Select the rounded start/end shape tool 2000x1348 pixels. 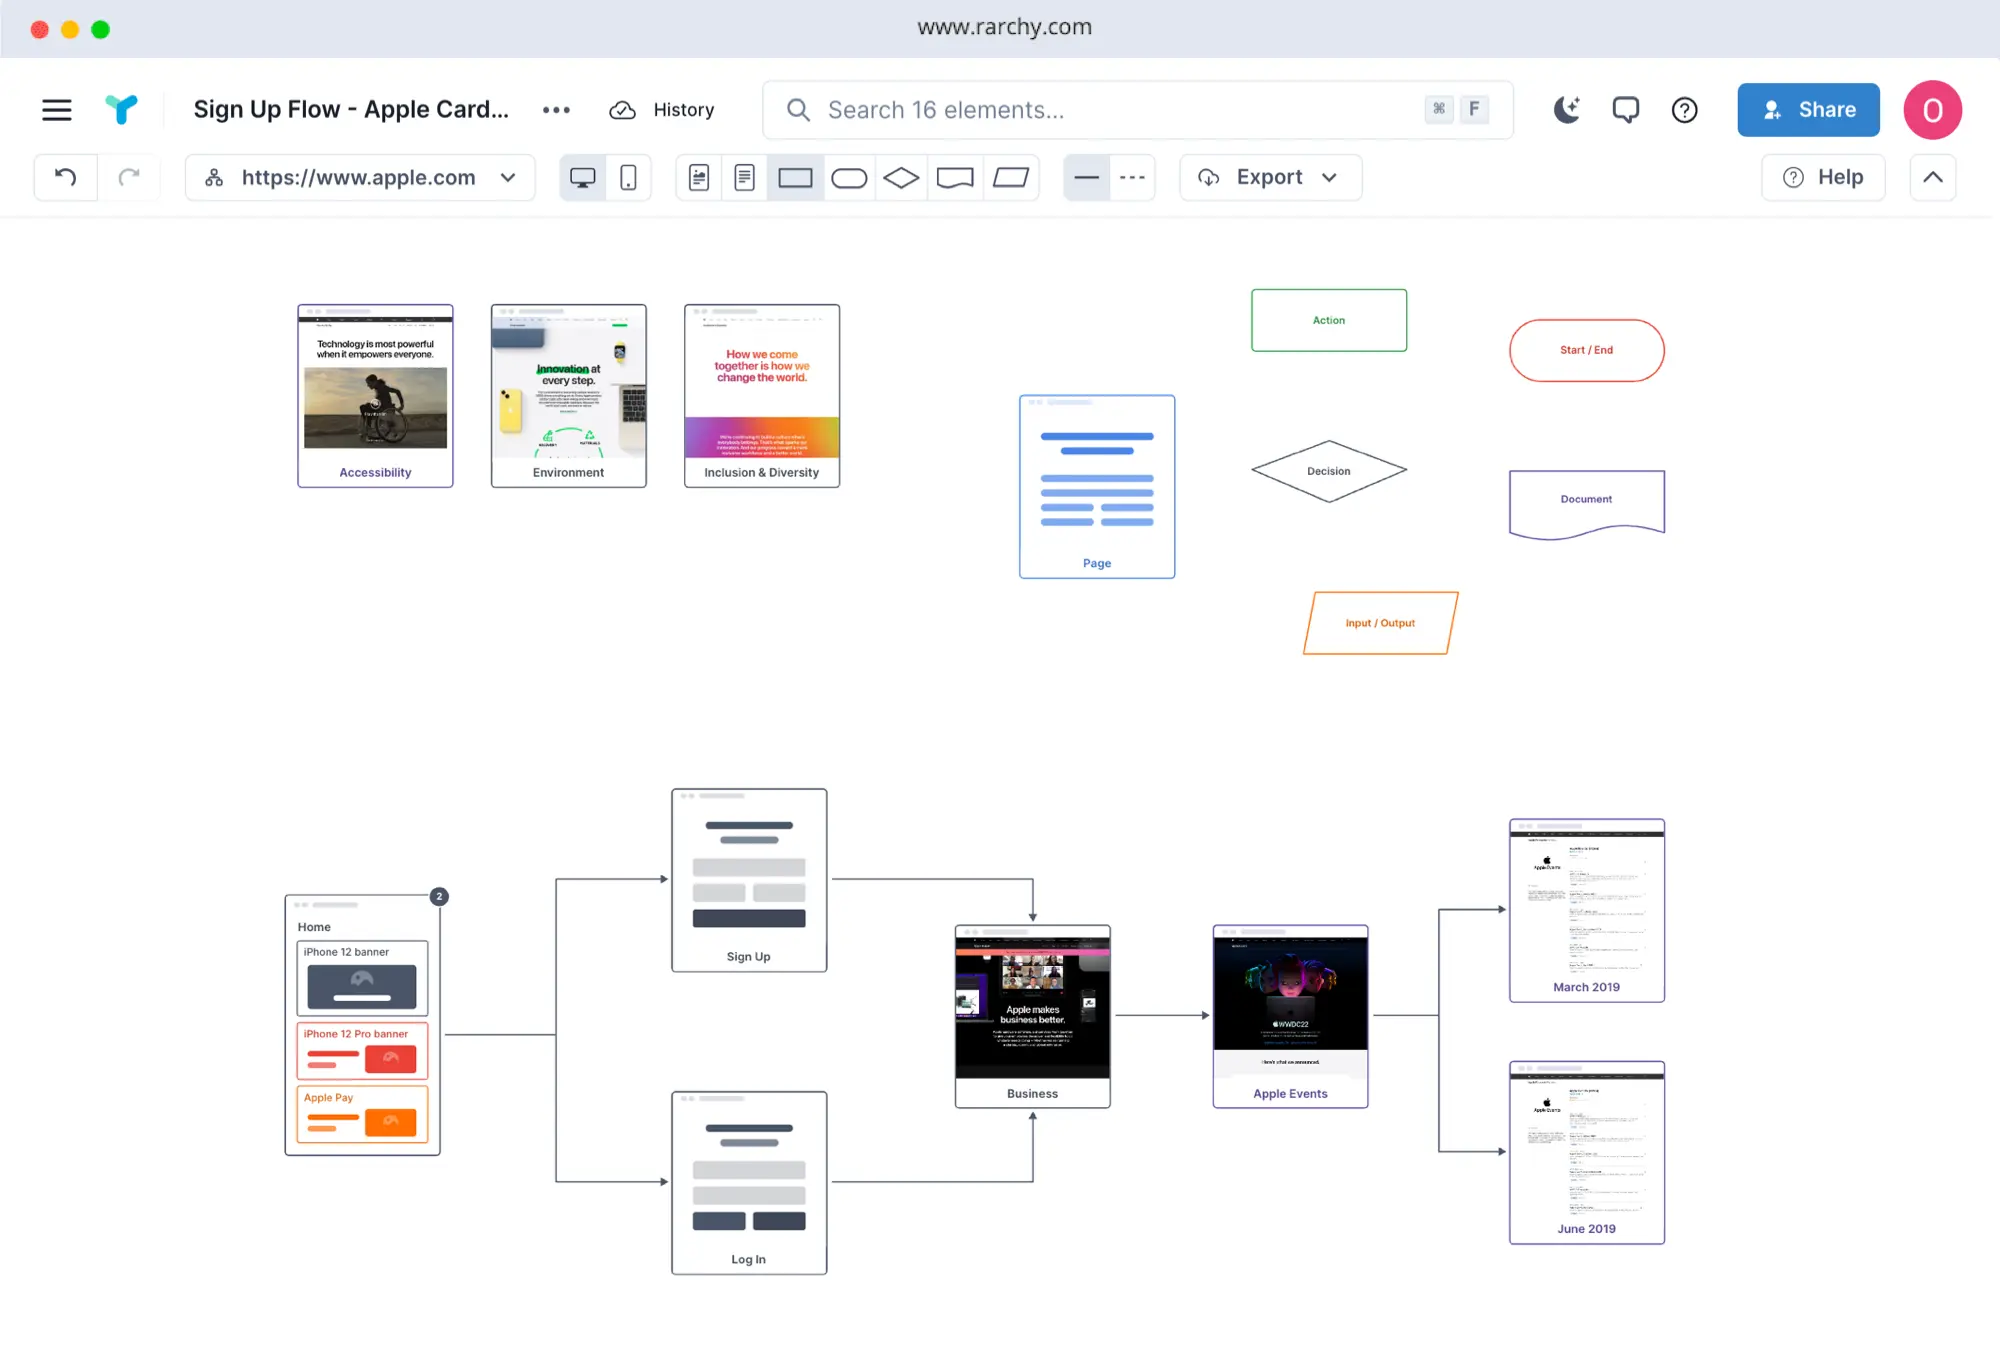(849, 177)
